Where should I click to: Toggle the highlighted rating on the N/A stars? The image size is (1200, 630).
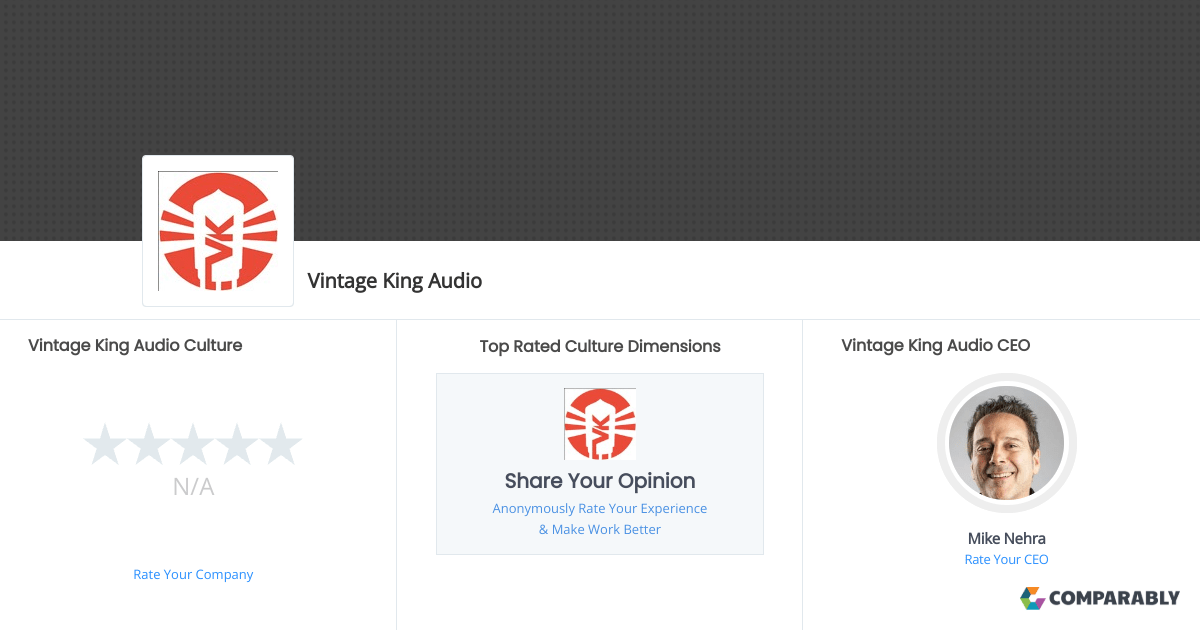pyautogui.click(x=193, y=443)
